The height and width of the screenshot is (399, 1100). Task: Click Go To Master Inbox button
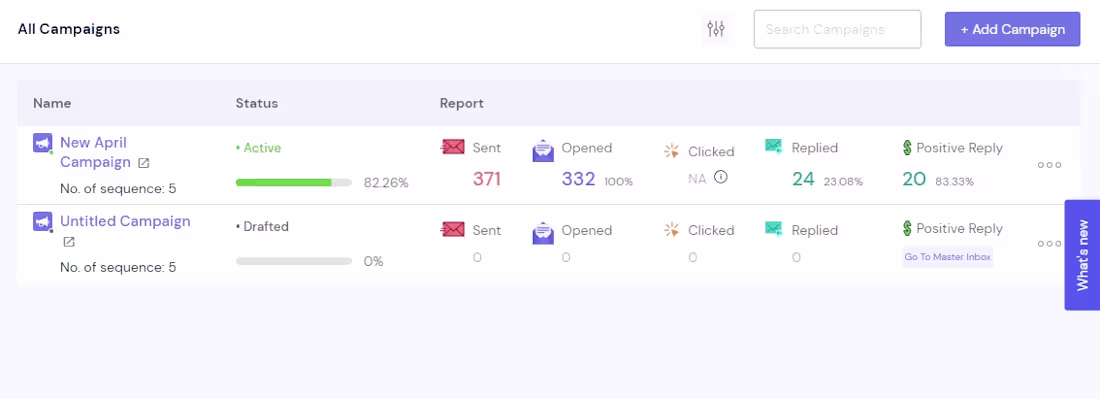coord(947,257)
